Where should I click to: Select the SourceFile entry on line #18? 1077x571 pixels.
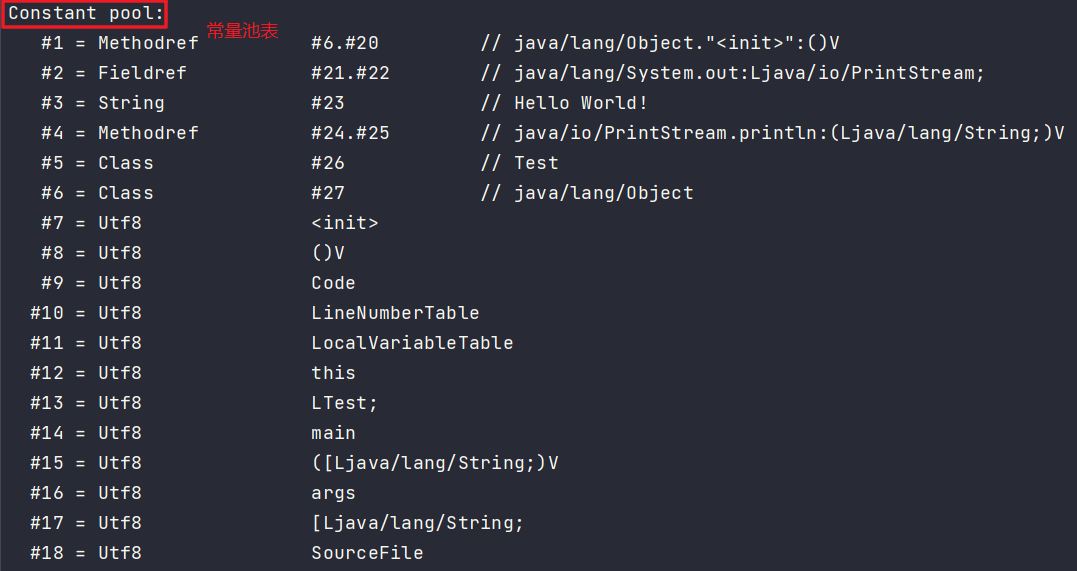pos(367,553)
